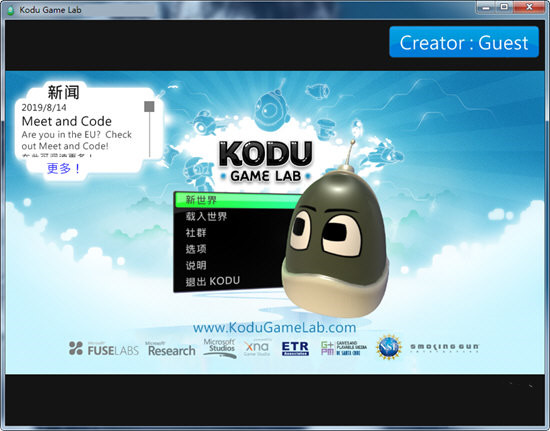Click the XNA Game Studio logo
The height and width of the screenshot is (431, 550).
[257, 348]
